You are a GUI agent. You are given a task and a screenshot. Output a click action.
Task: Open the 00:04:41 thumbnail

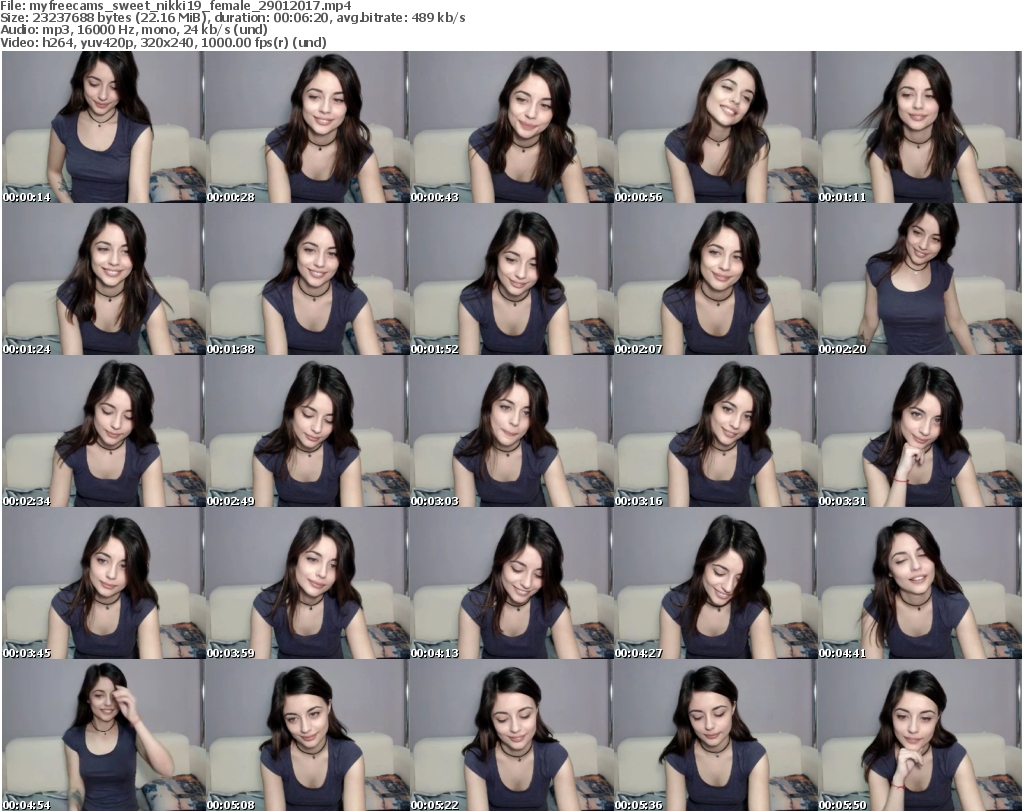pyautogui.click(x=919, y=583)
